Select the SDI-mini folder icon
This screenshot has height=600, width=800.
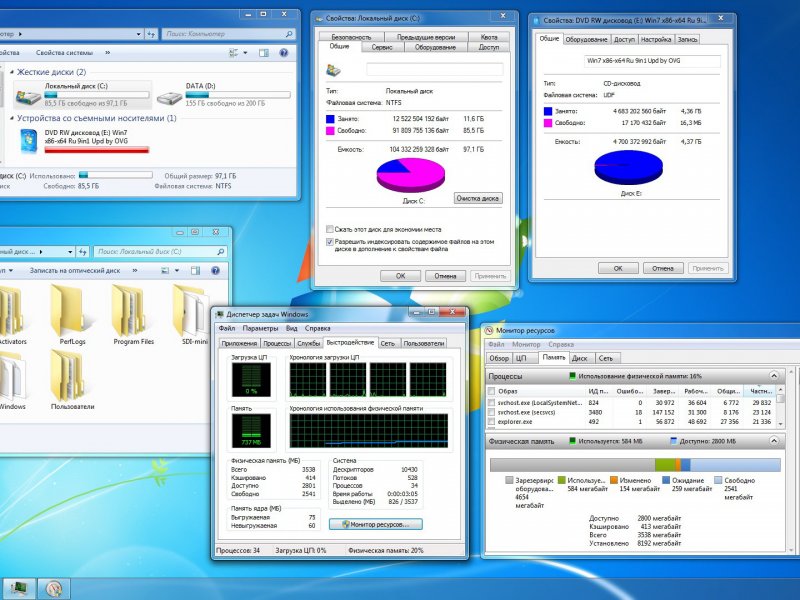190,309
